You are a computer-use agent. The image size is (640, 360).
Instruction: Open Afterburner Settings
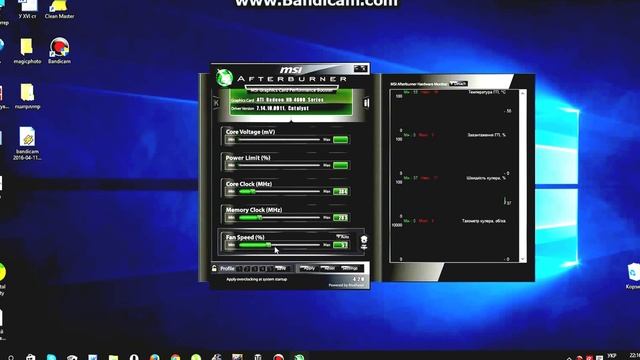coord(350,269)
